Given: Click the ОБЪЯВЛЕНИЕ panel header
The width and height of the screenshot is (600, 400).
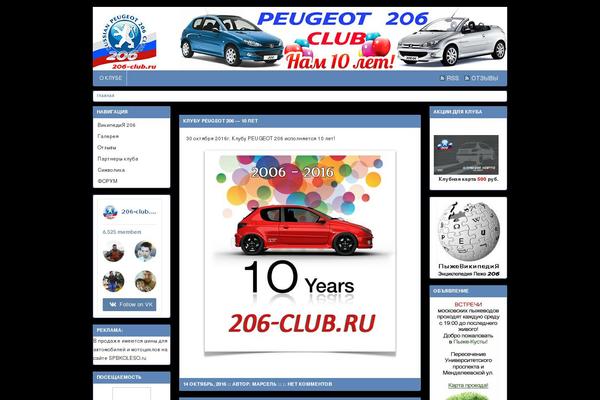Looking at the screenshot, I should pyautogui.click(x=468, y=291).
